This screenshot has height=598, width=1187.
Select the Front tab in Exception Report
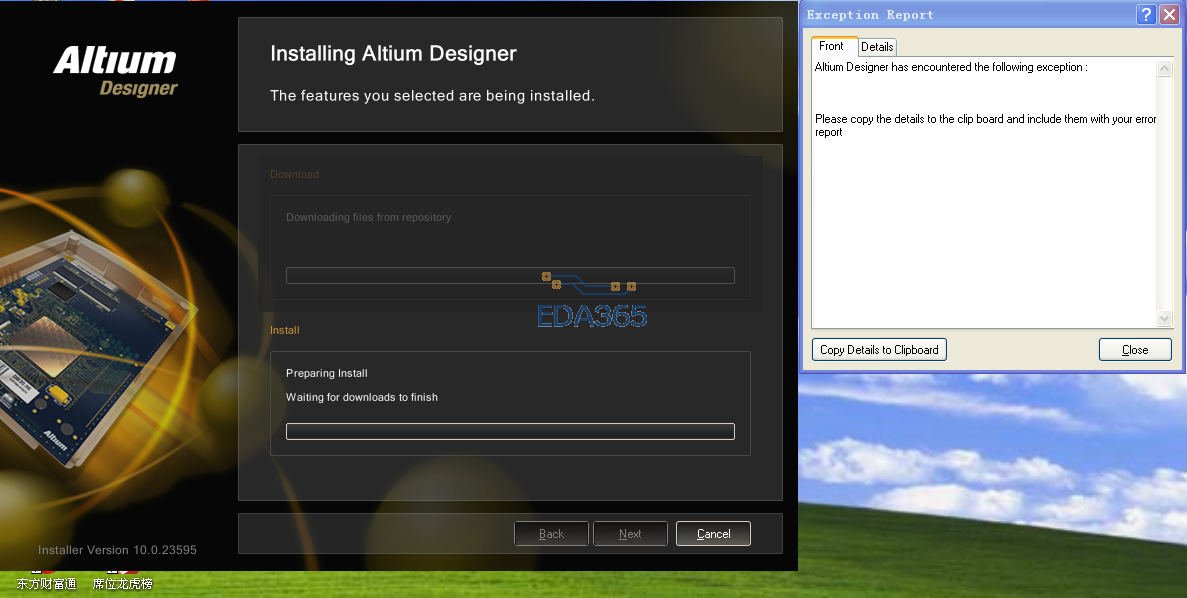pyautogui.click(x=832, y=46)
